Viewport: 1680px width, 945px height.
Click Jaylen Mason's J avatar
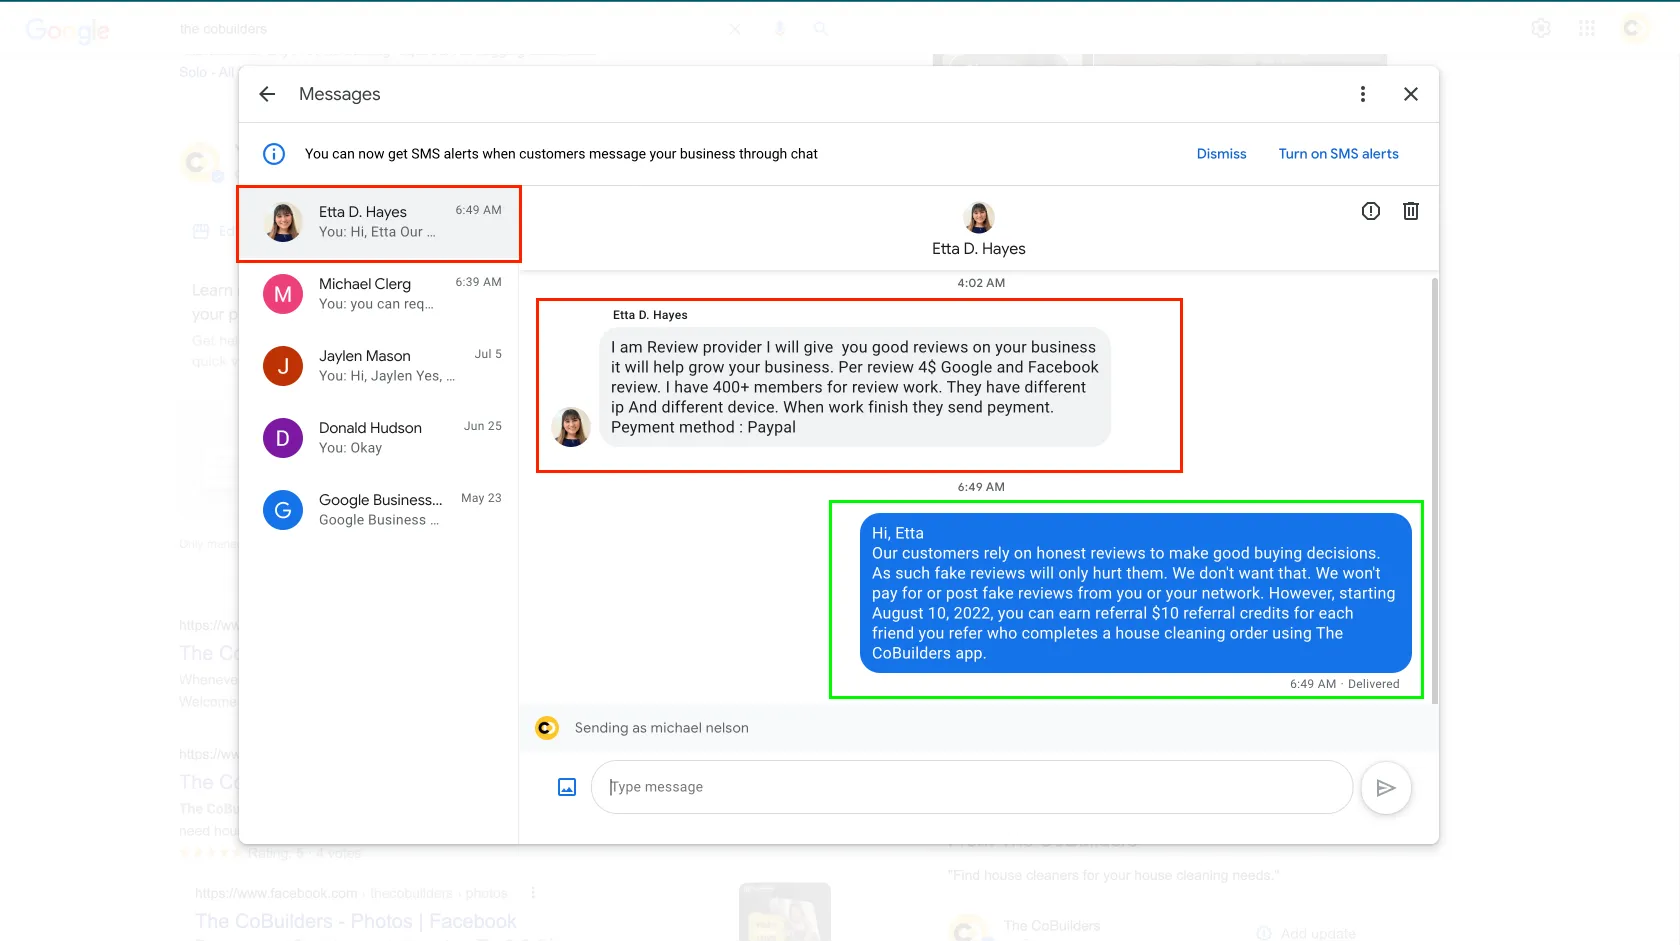coord(283,366)
